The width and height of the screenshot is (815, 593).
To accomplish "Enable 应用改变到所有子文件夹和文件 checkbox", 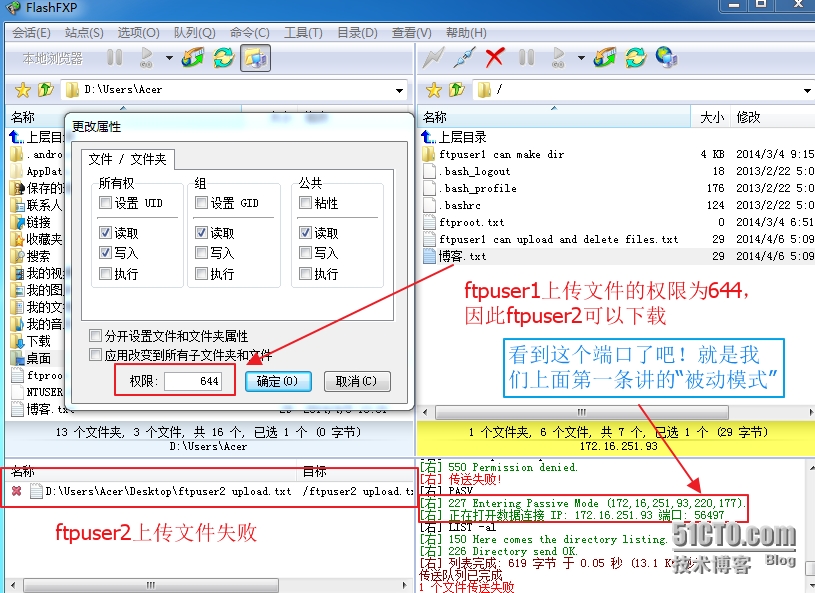I will pyautogui.click(x=96, y=355).
